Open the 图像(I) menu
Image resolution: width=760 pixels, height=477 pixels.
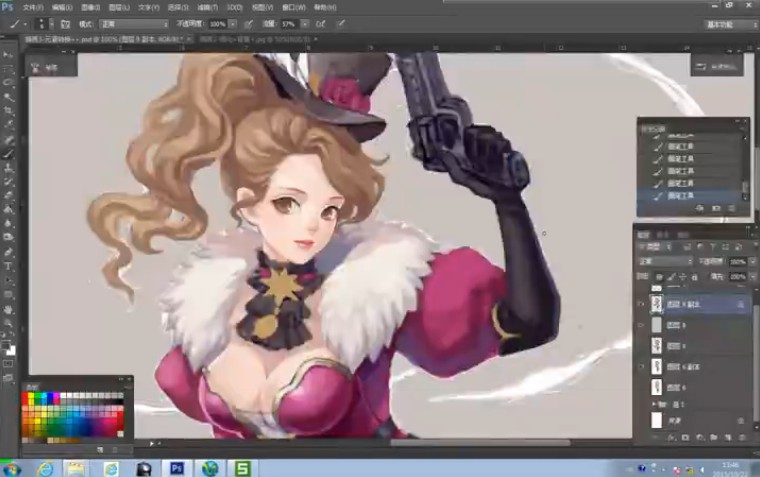tap(90, 7)
